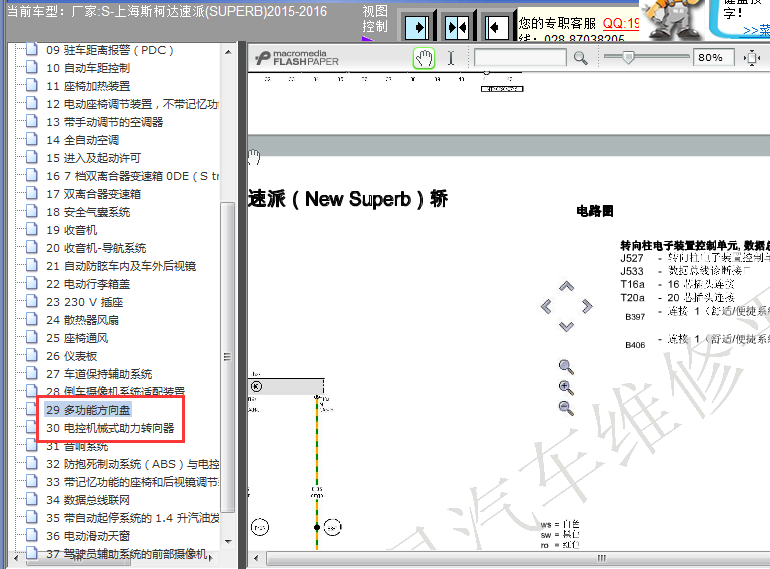Image resolution: width=770 pixels, height=569 pixels.
Task: Click the document icon of 36 电动滑动天窗
Action: [32, 535]
